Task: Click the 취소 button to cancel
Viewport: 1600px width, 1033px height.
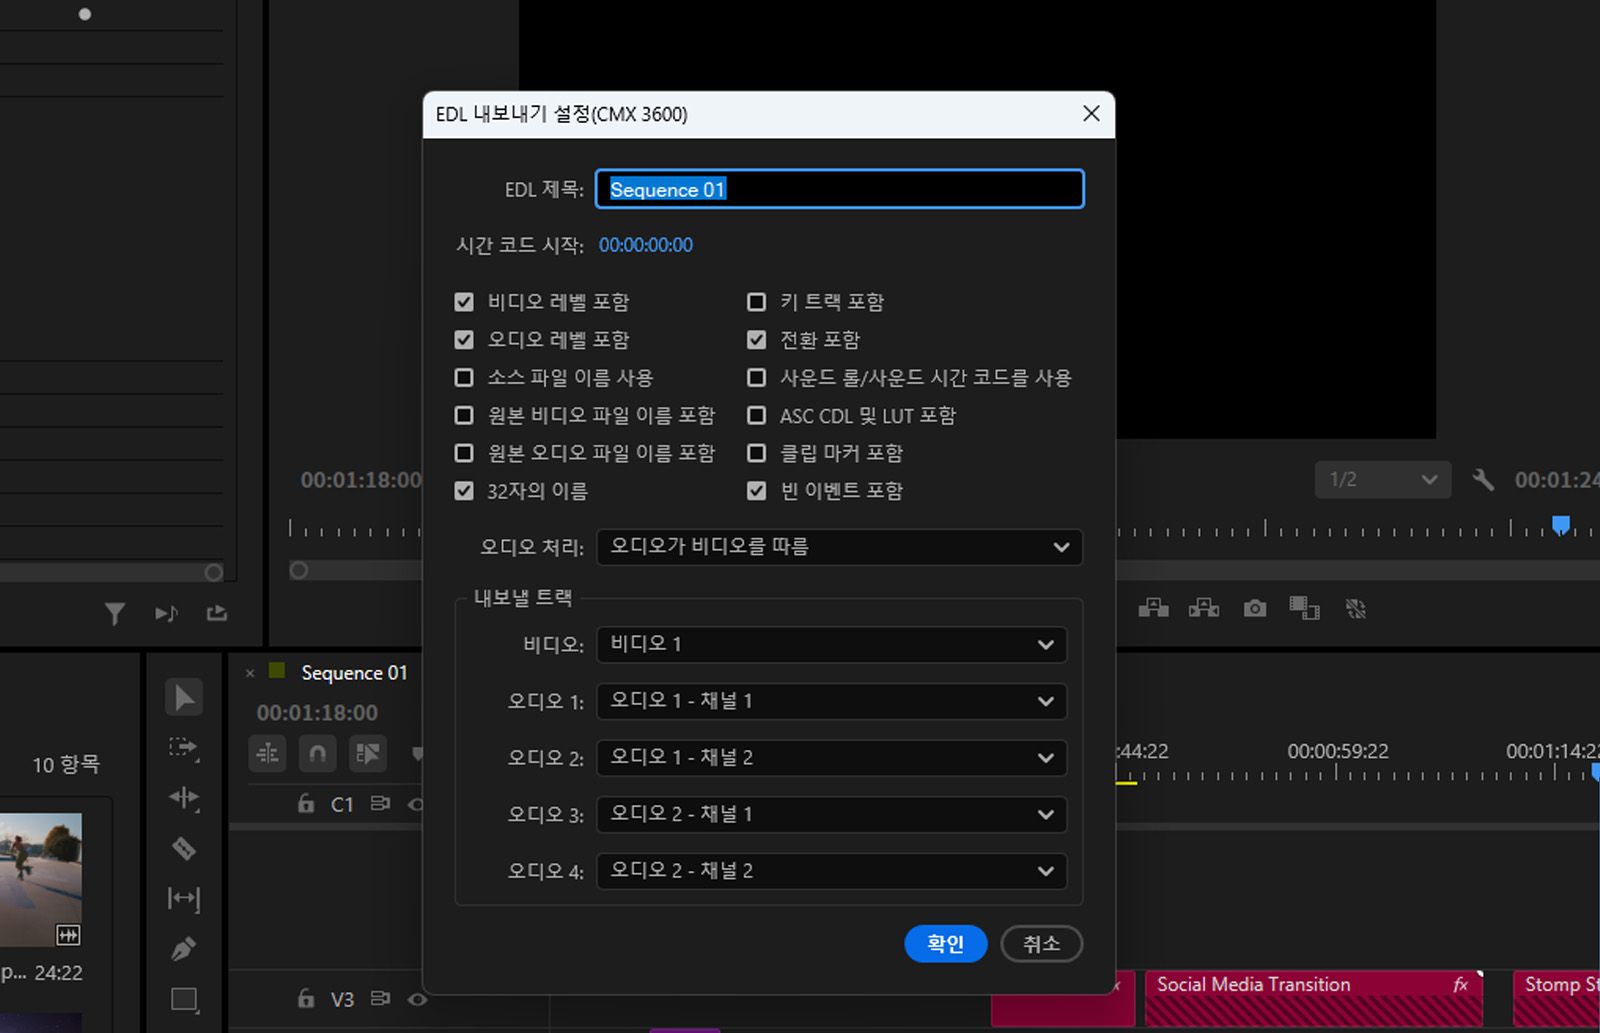Action: [1041, 943]
